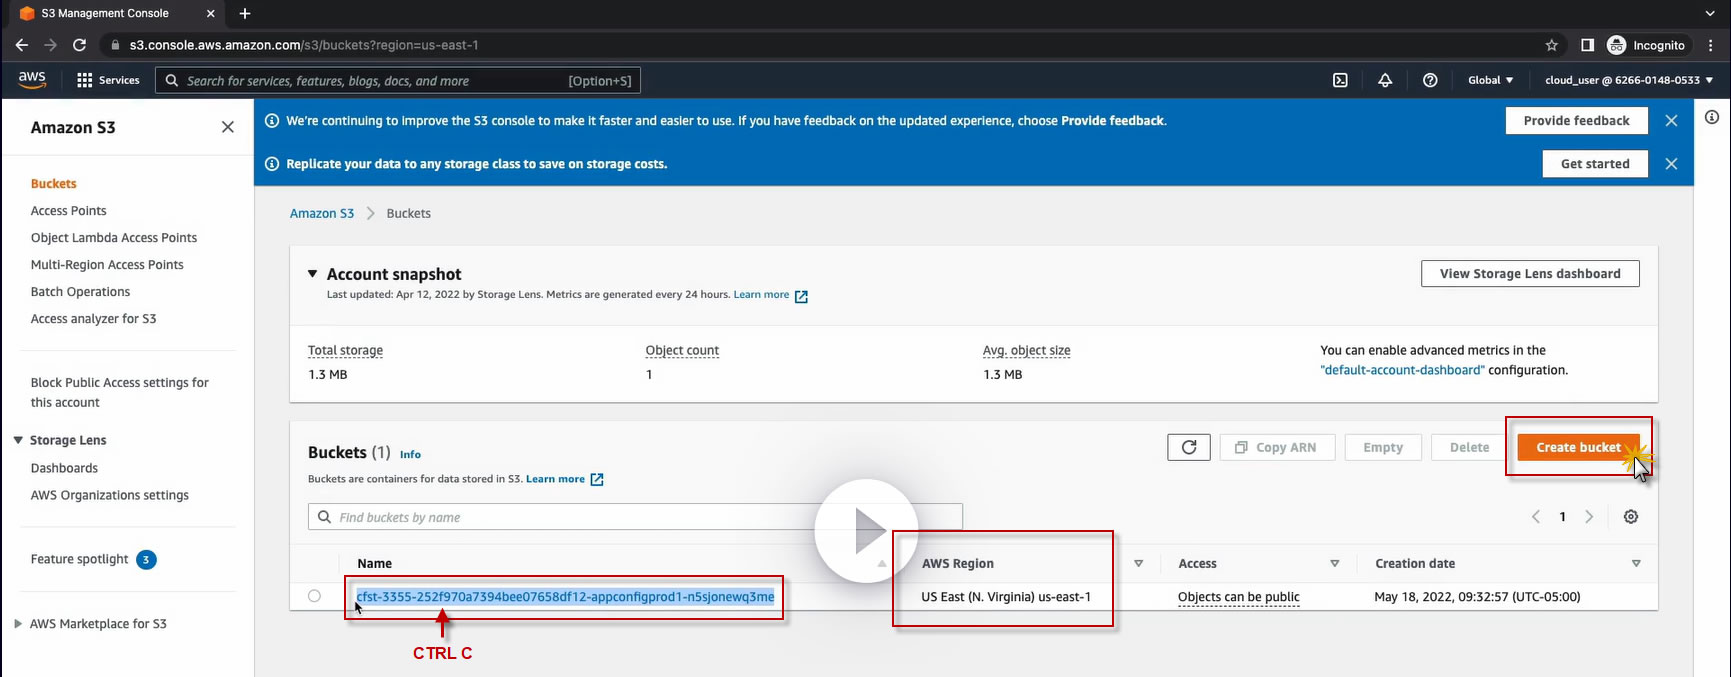Open Access Points in sidebar
The image size is (1731, 677).
[68, 211]
